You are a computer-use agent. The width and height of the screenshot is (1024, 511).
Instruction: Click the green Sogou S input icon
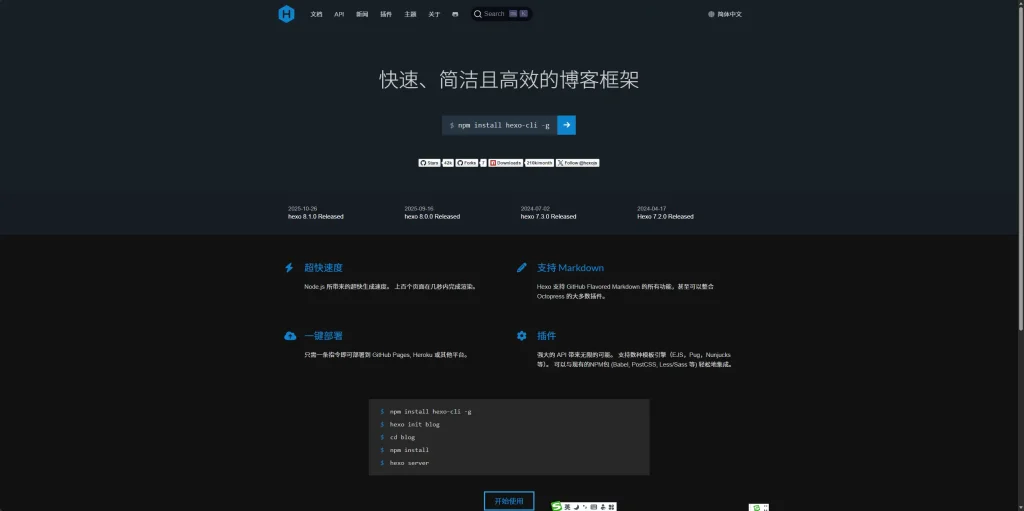click(x=556, y=506)
